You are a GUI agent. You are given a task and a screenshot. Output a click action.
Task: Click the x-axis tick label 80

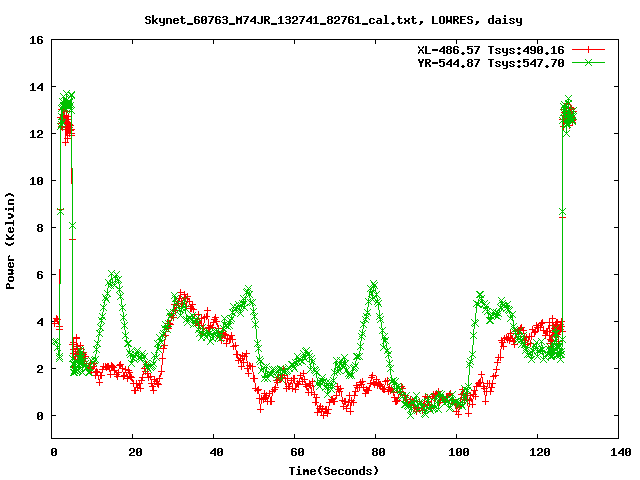click(x=378, y=452)
